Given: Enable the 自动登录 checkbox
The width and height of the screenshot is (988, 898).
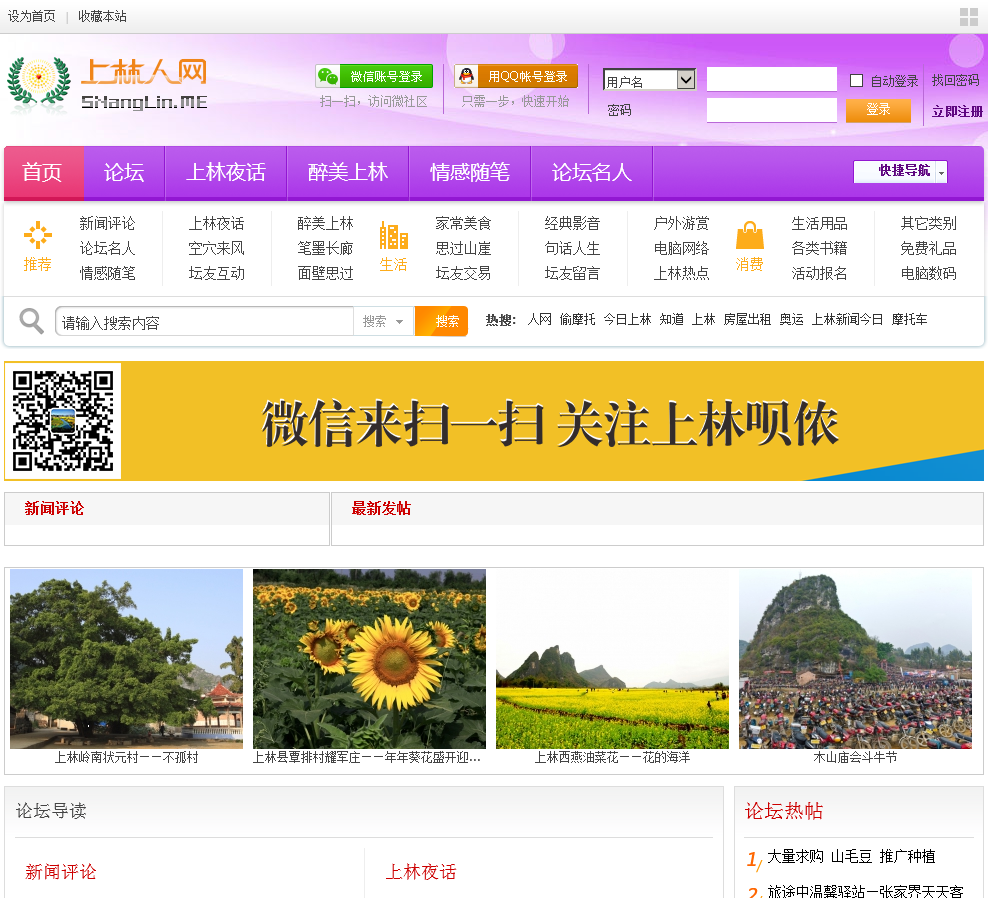Looking at the screenshot, I should coord(856,81).
